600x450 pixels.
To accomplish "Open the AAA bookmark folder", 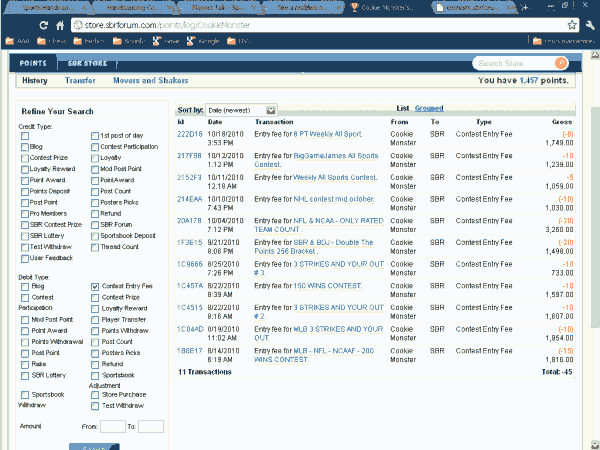I will (19, 41).
